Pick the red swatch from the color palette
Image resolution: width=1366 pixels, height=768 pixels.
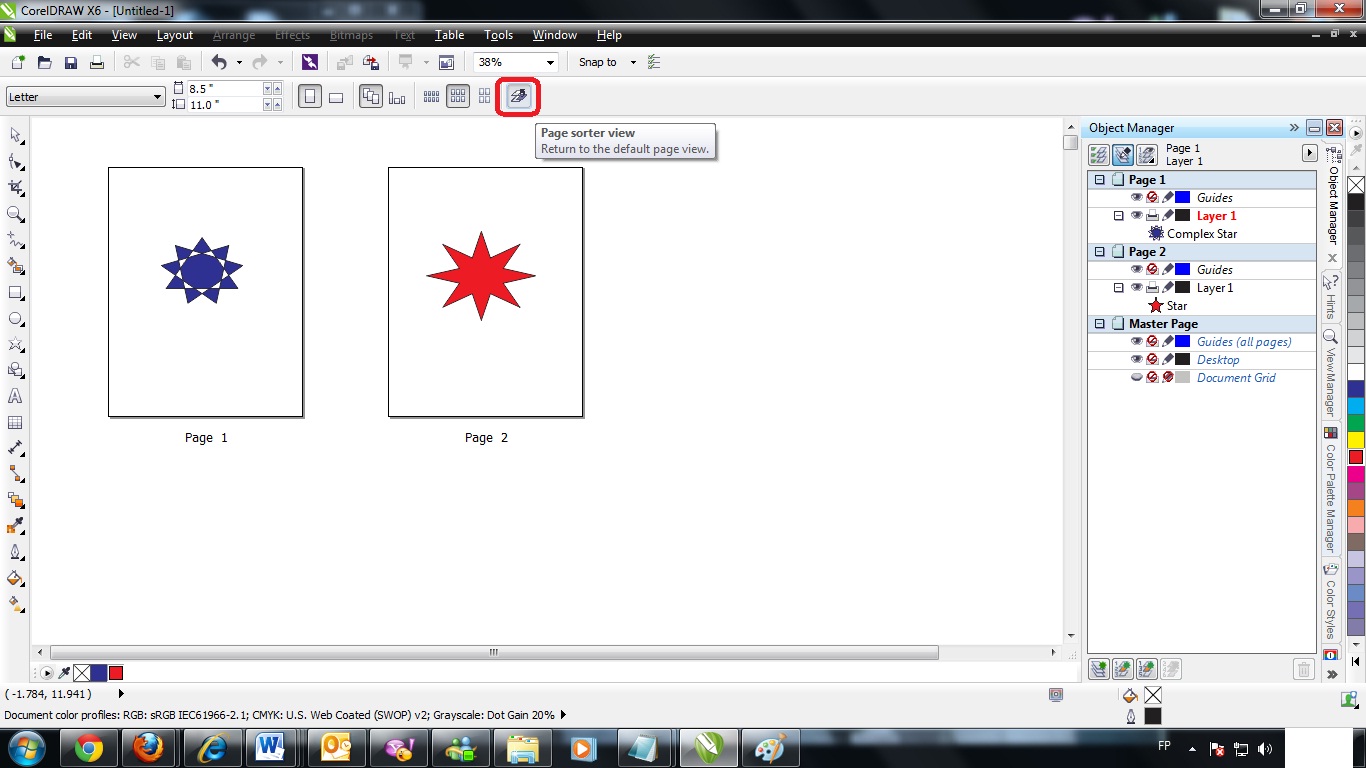click(x=1354, y=457)
